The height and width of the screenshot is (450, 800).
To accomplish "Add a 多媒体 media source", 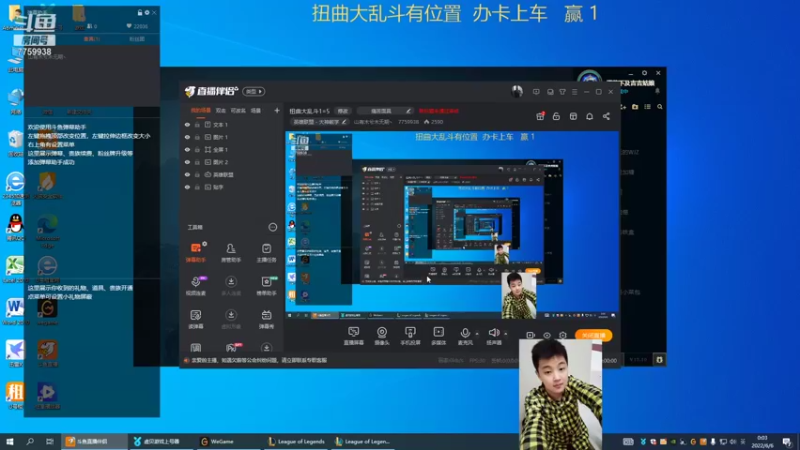I will pyautogui.click(x=438, y=336).
